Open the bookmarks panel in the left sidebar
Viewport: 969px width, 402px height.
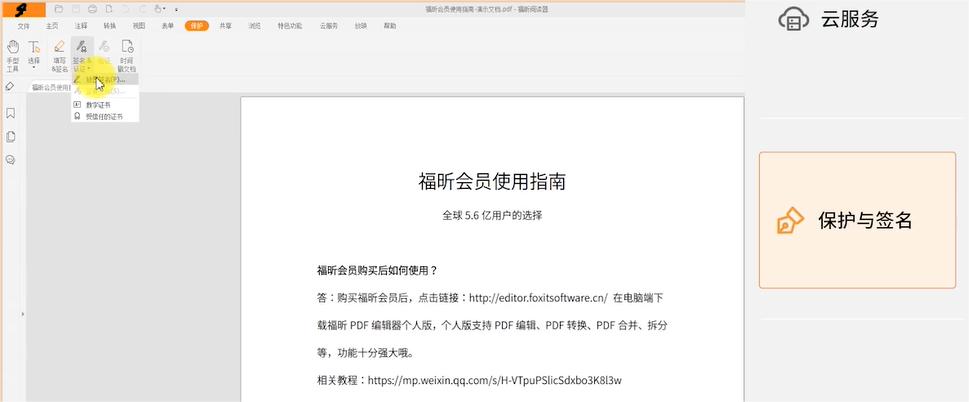point(10,113)
